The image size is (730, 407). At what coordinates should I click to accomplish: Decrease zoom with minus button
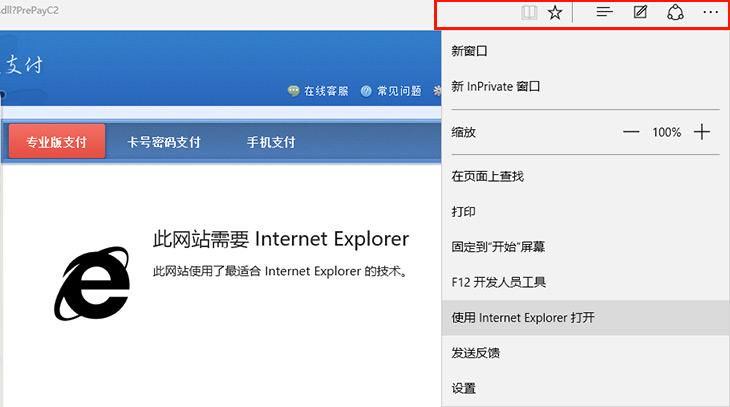pos(631,132)
